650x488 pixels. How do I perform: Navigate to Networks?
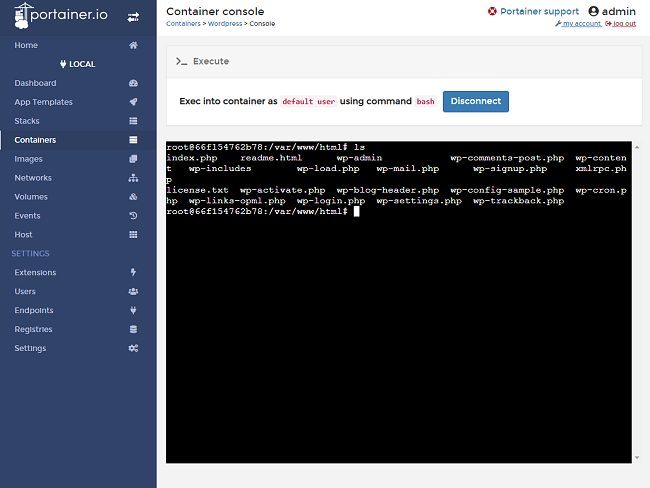coord(78,178)
